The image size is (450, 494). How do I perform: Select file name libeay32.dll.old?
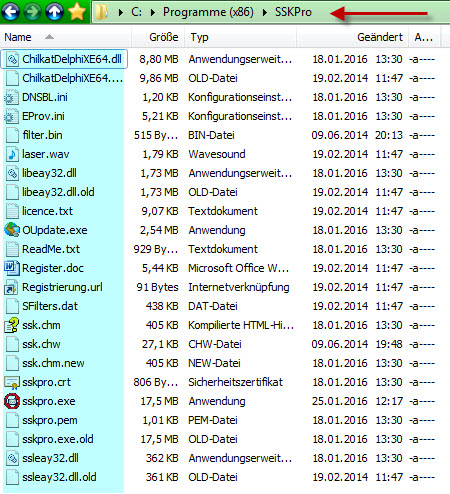(58, 192)
